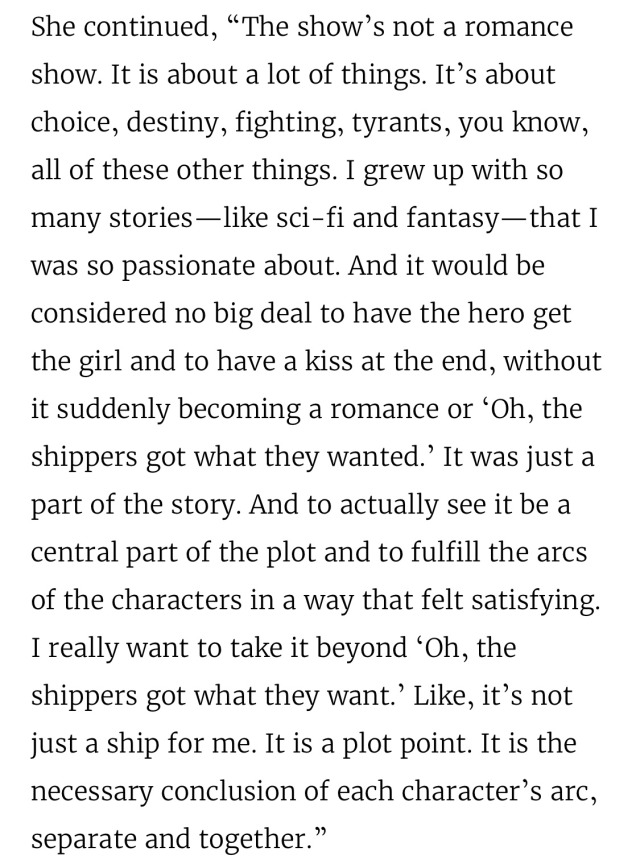Click the word "necessary" starting a line
The height and width of the screenshot is (868, 640).
91,792
